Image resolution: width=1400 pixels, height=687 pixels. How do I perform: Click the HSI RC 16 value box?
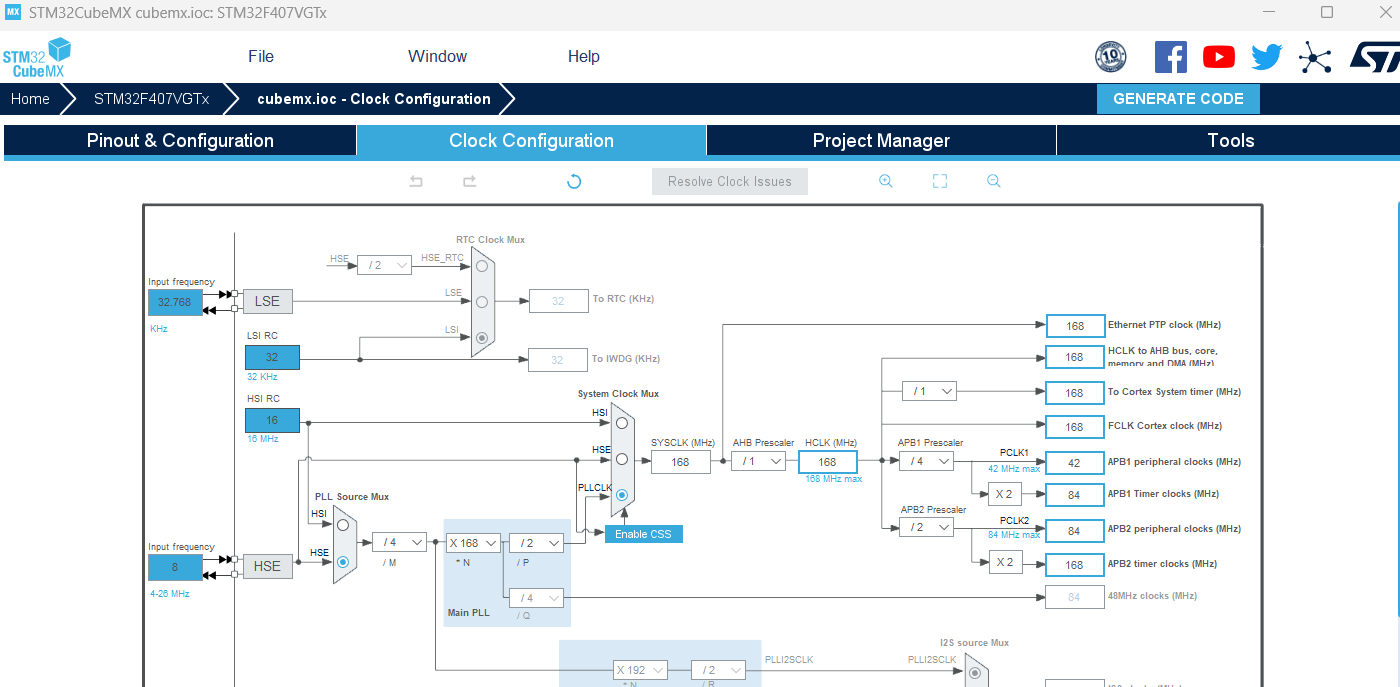[272, 420]
